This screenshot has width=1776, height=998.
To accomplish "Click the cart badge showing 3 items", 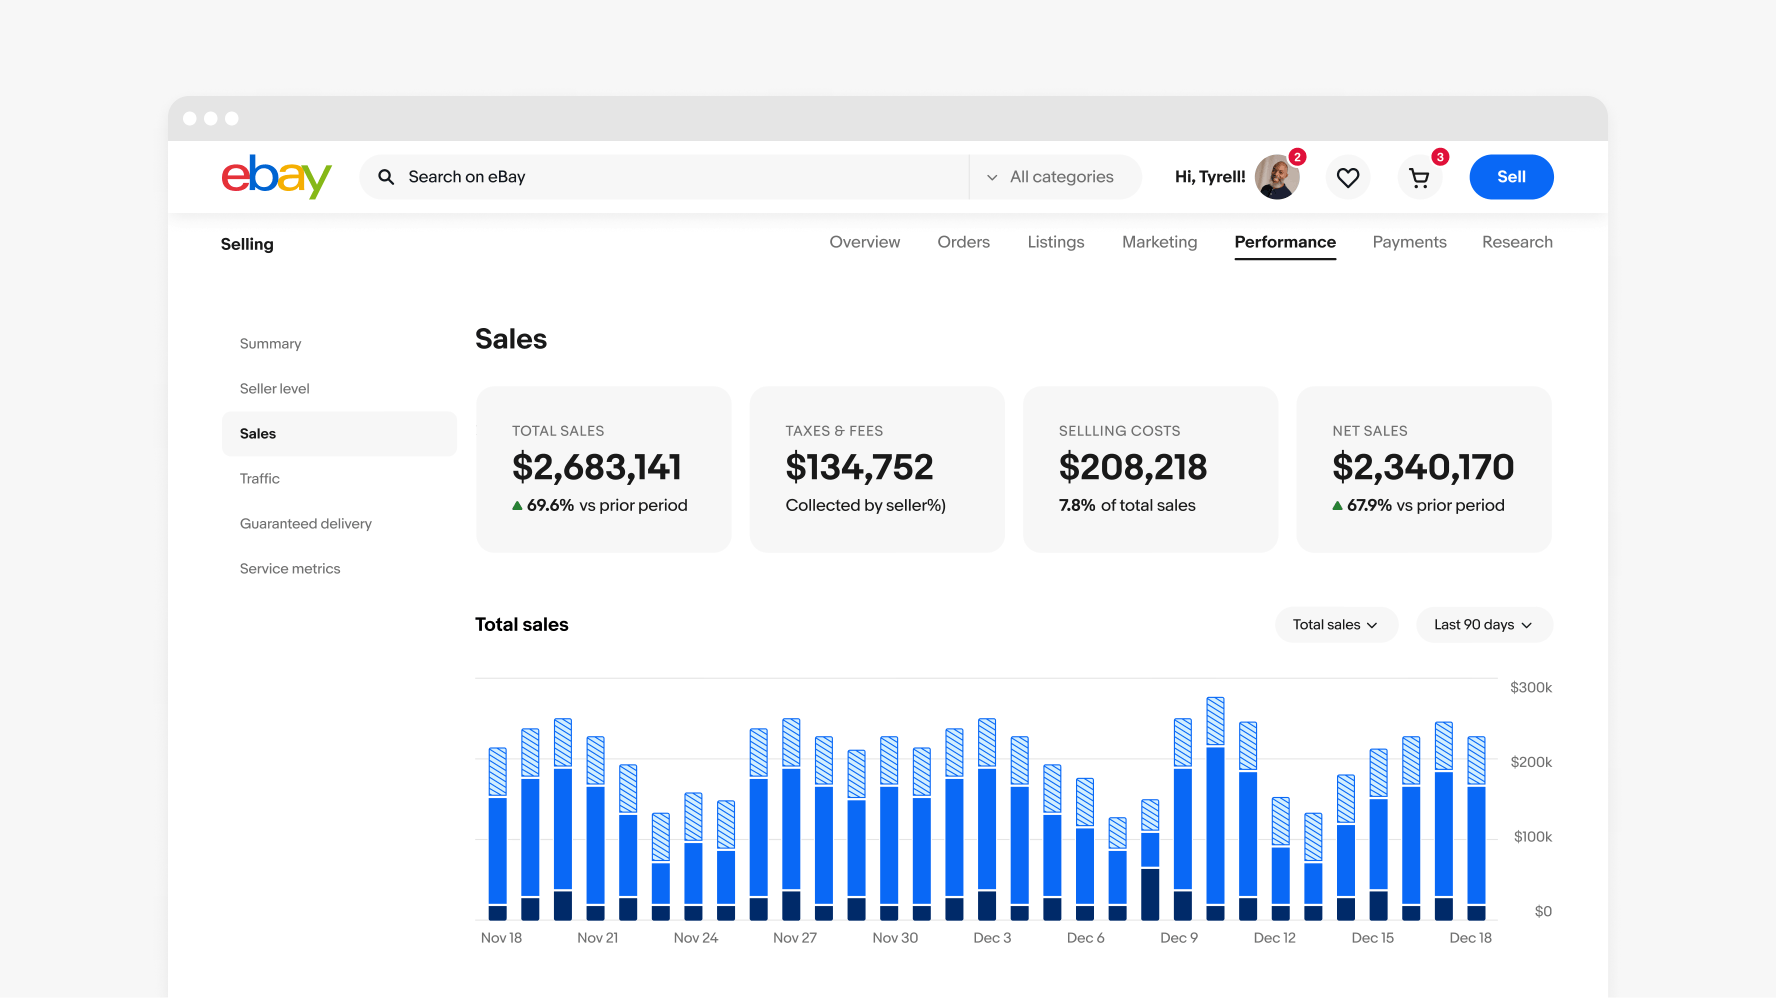I will pyautogui.click(x=1439, y=157).
